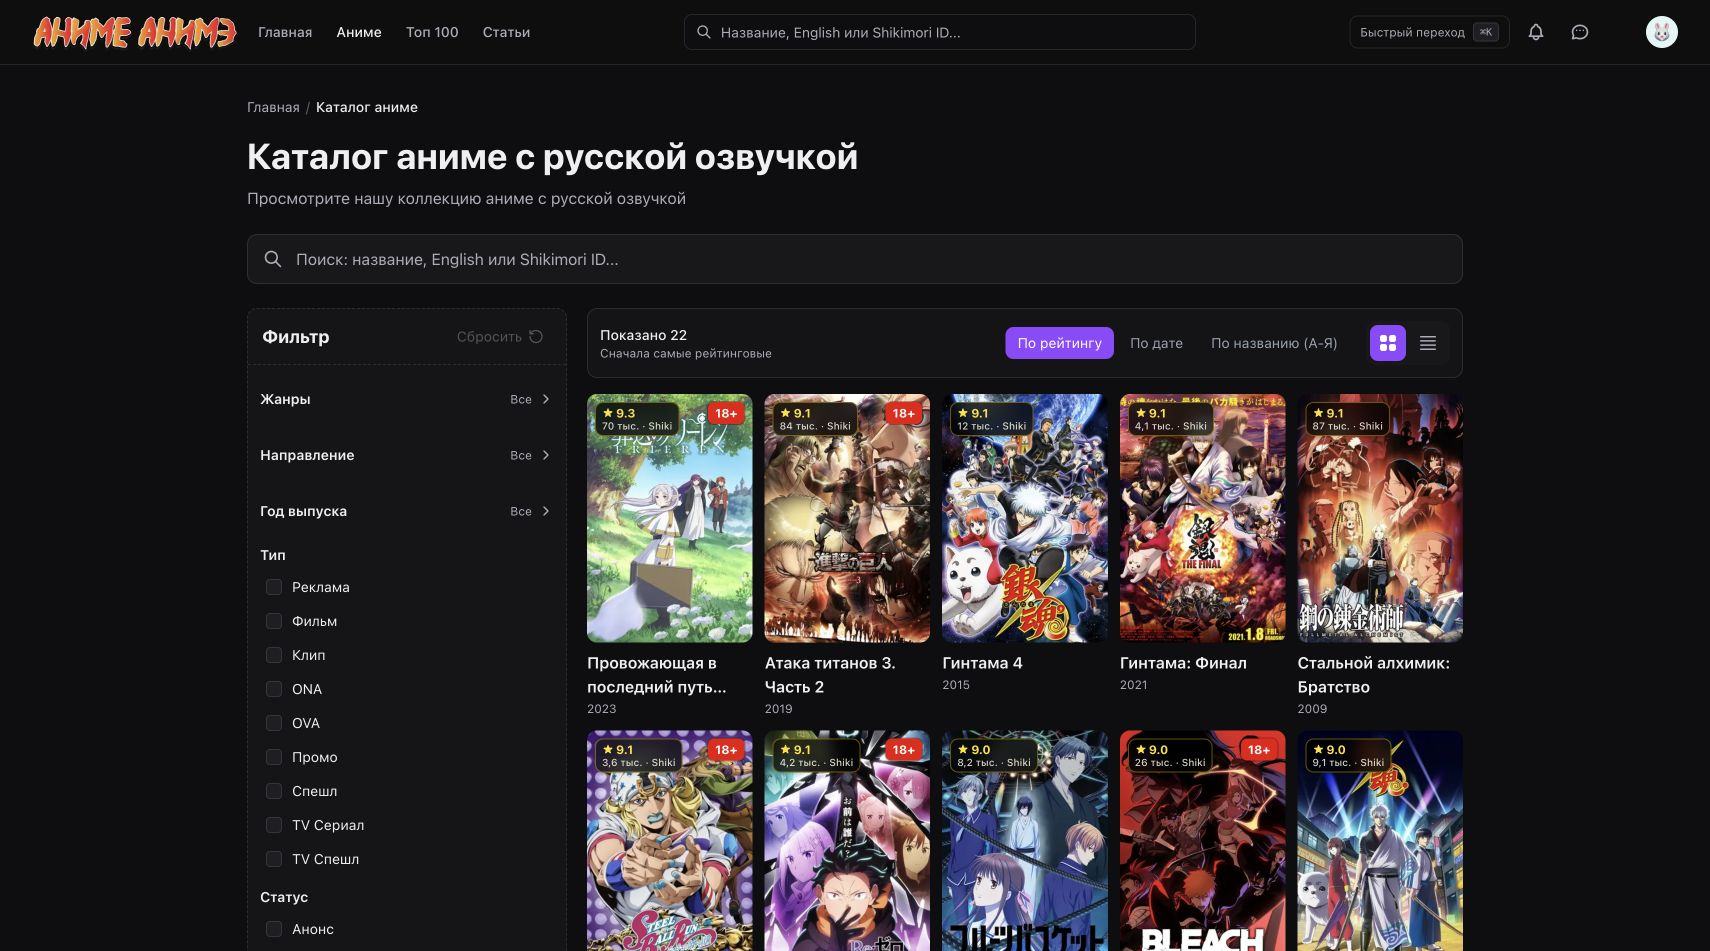
Task: Open the Гинтама: Финал title link
Action: (x=1183, y=663)
